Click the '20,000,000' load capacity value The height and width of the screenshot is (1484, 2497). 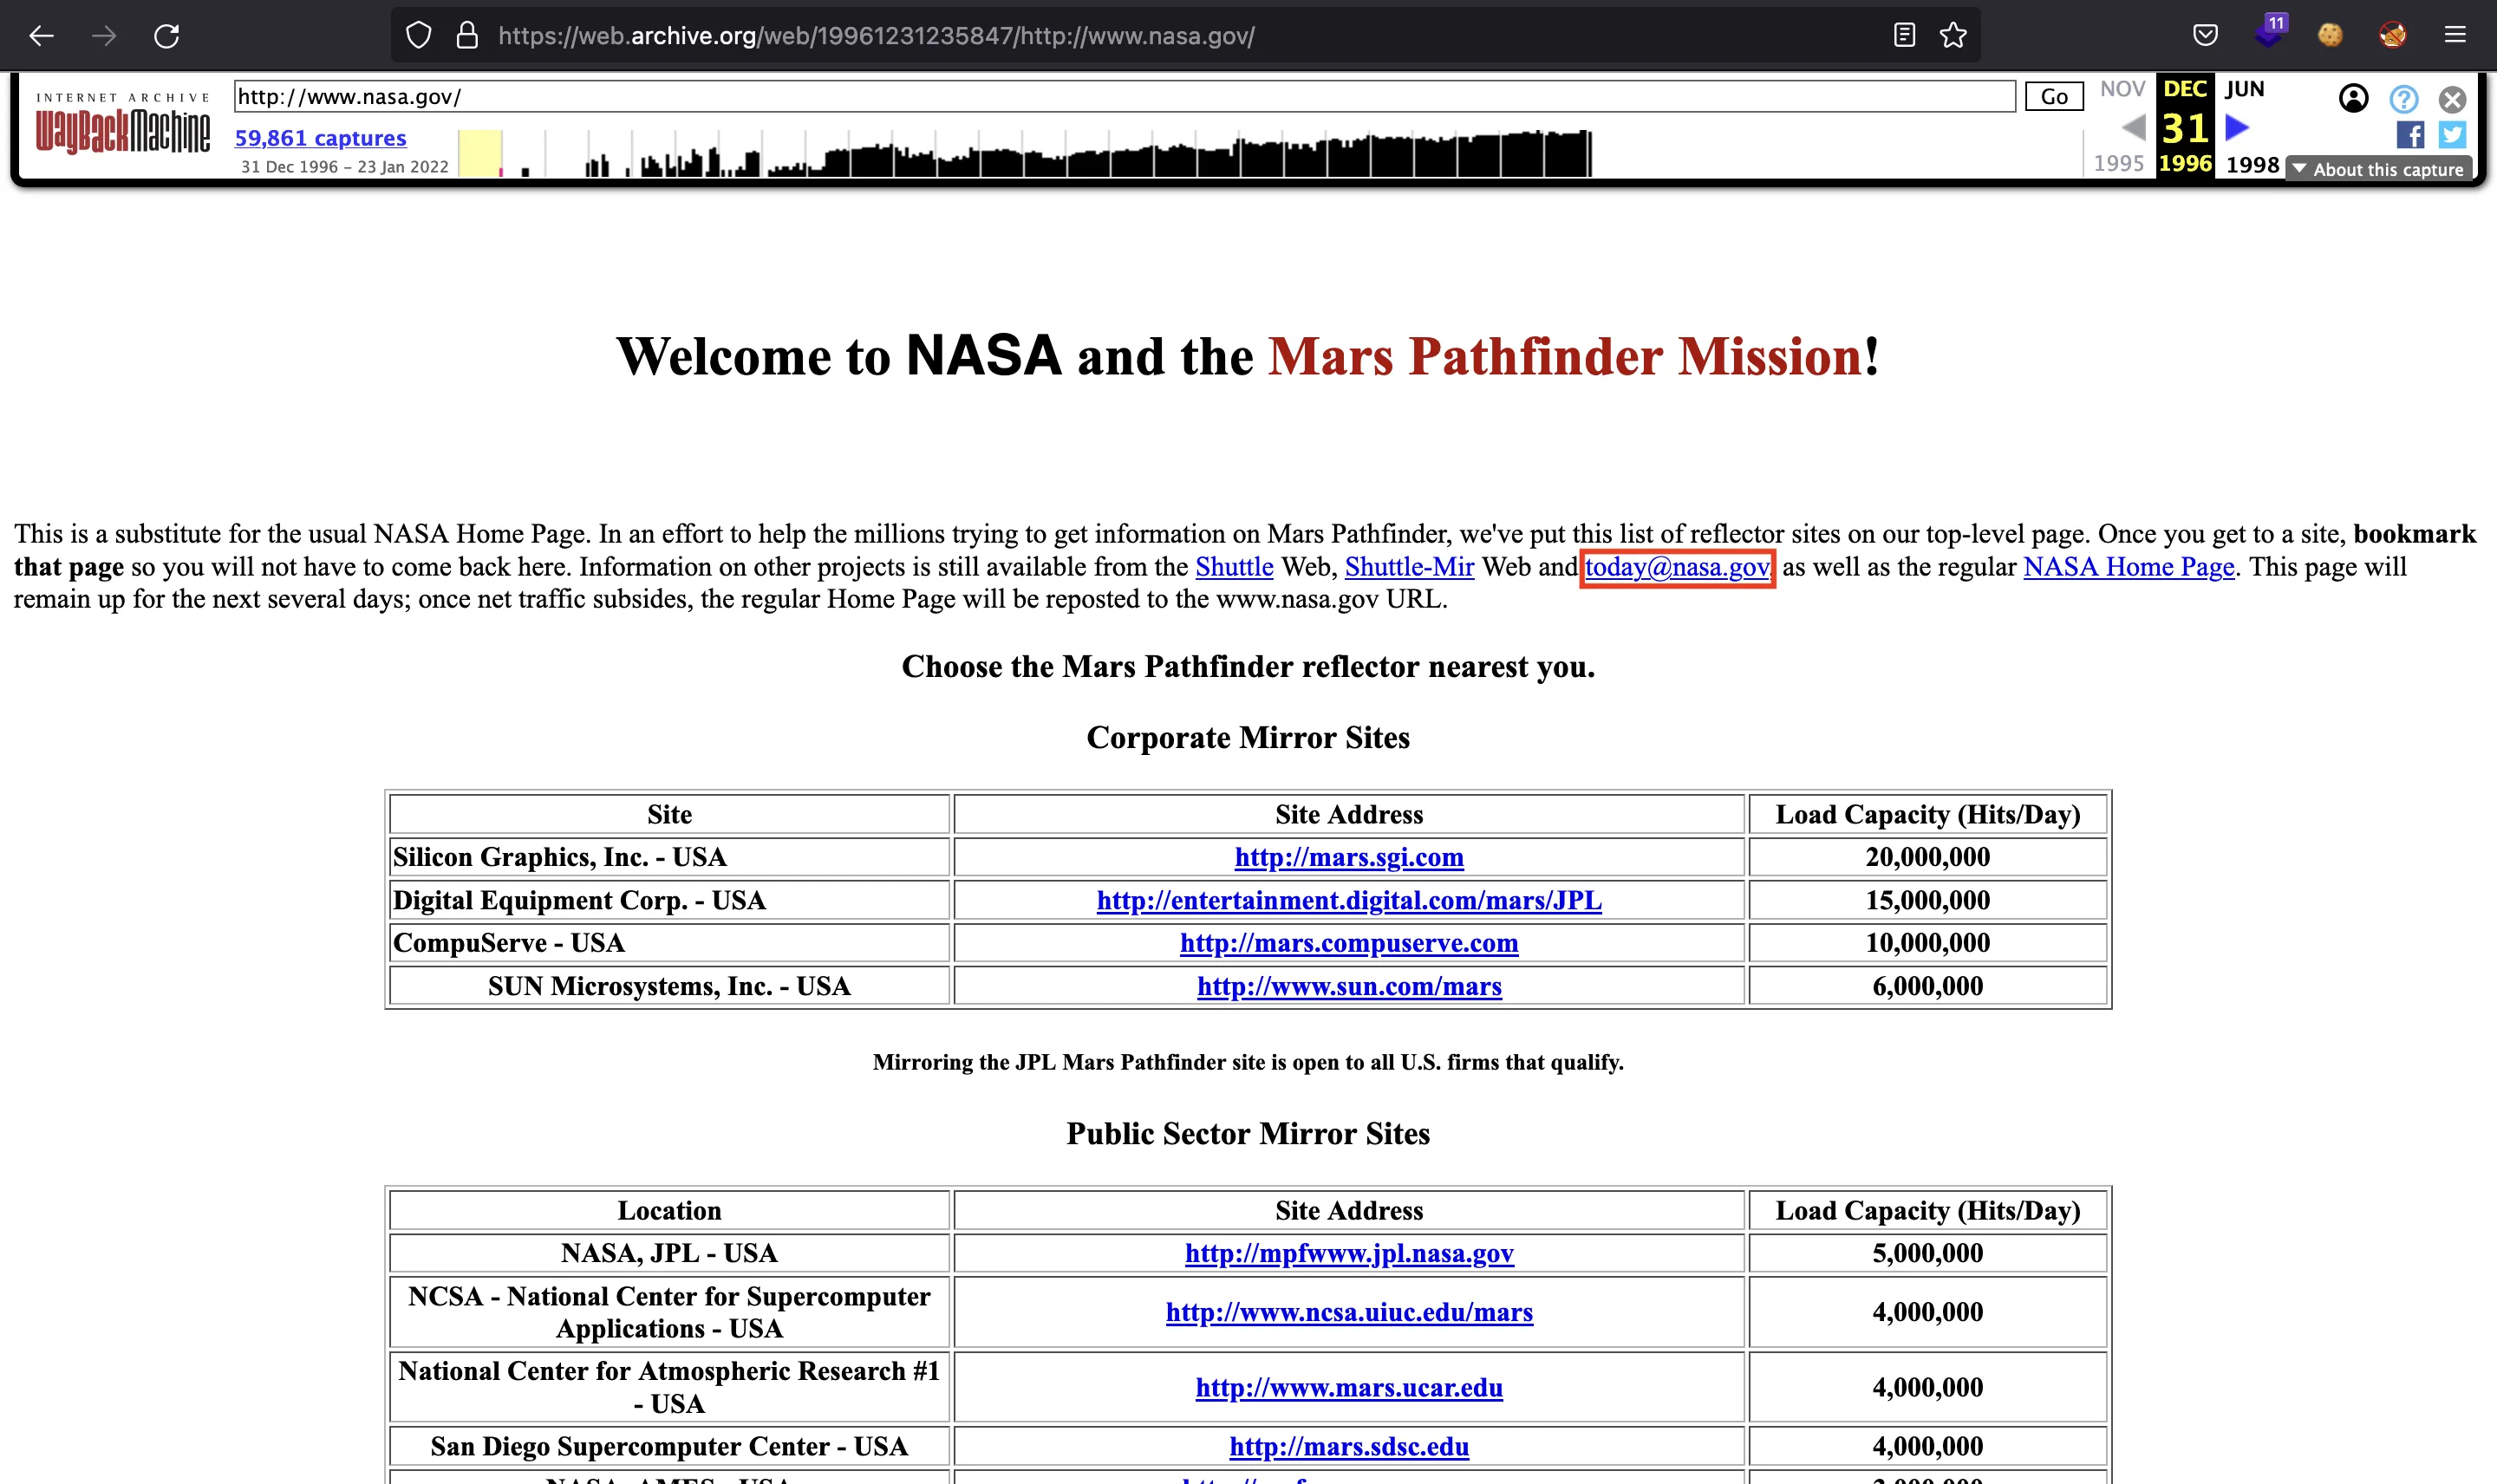[x=1927, y=857]
